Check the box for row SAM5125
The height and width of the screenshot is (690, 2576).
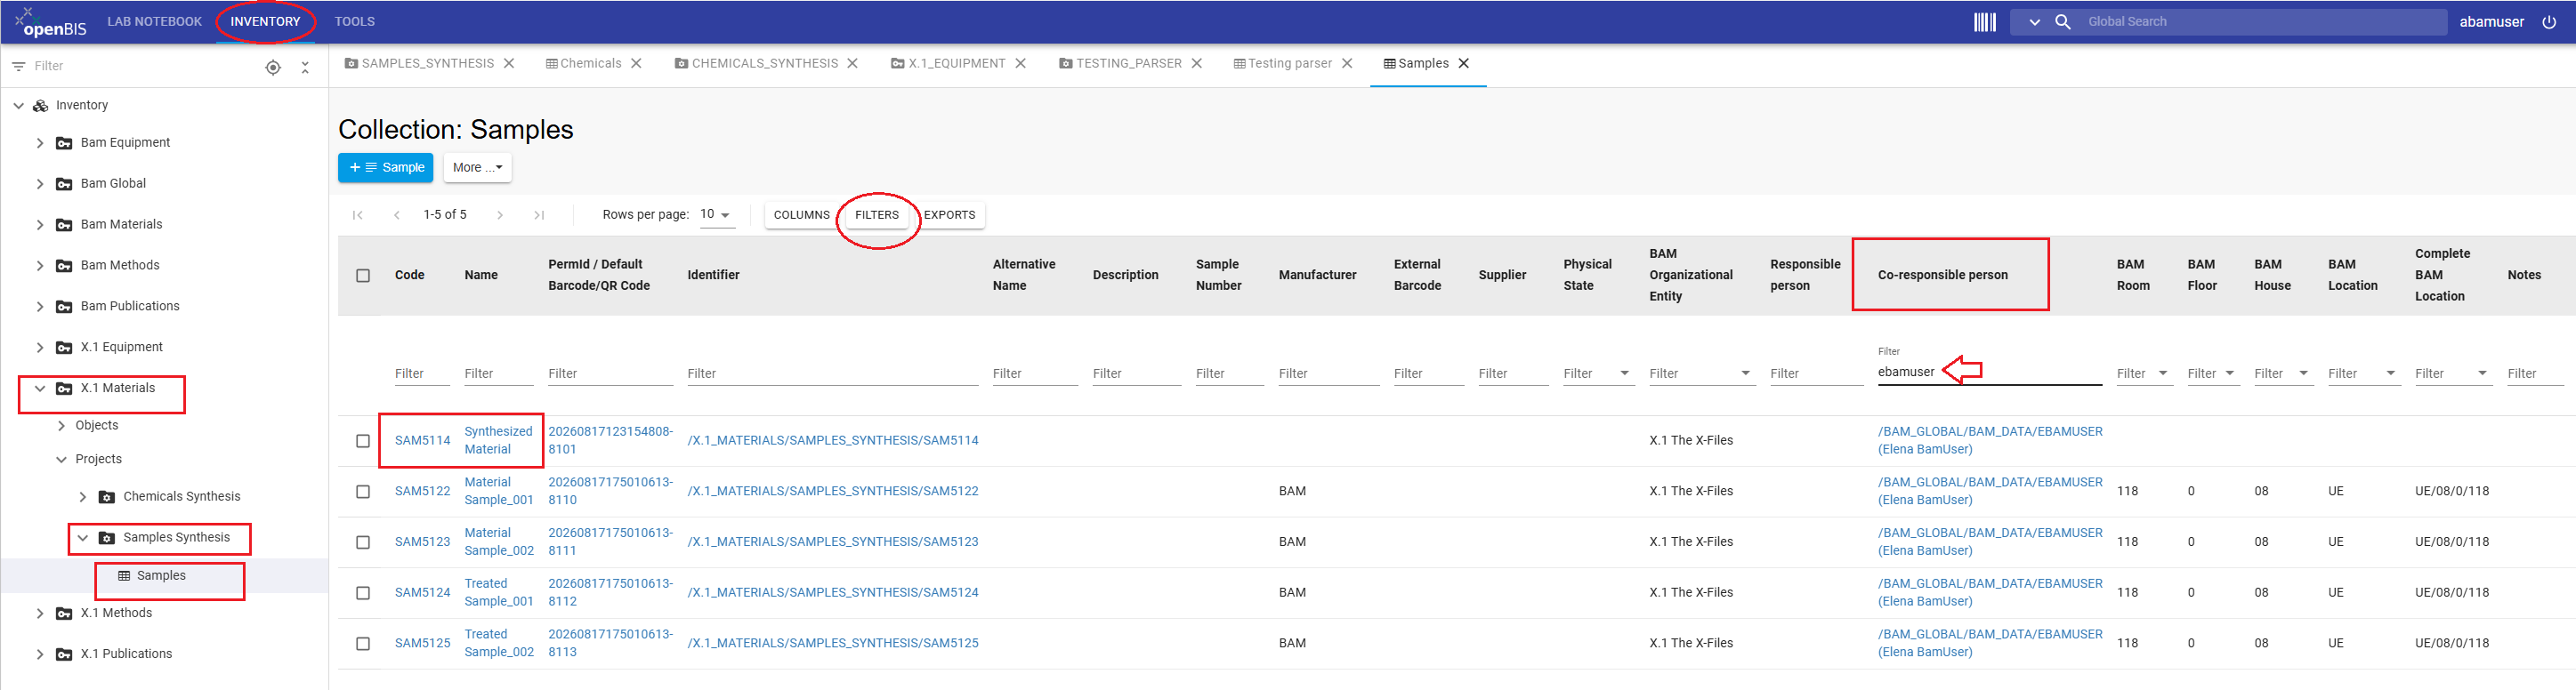(x=363, y=644)
